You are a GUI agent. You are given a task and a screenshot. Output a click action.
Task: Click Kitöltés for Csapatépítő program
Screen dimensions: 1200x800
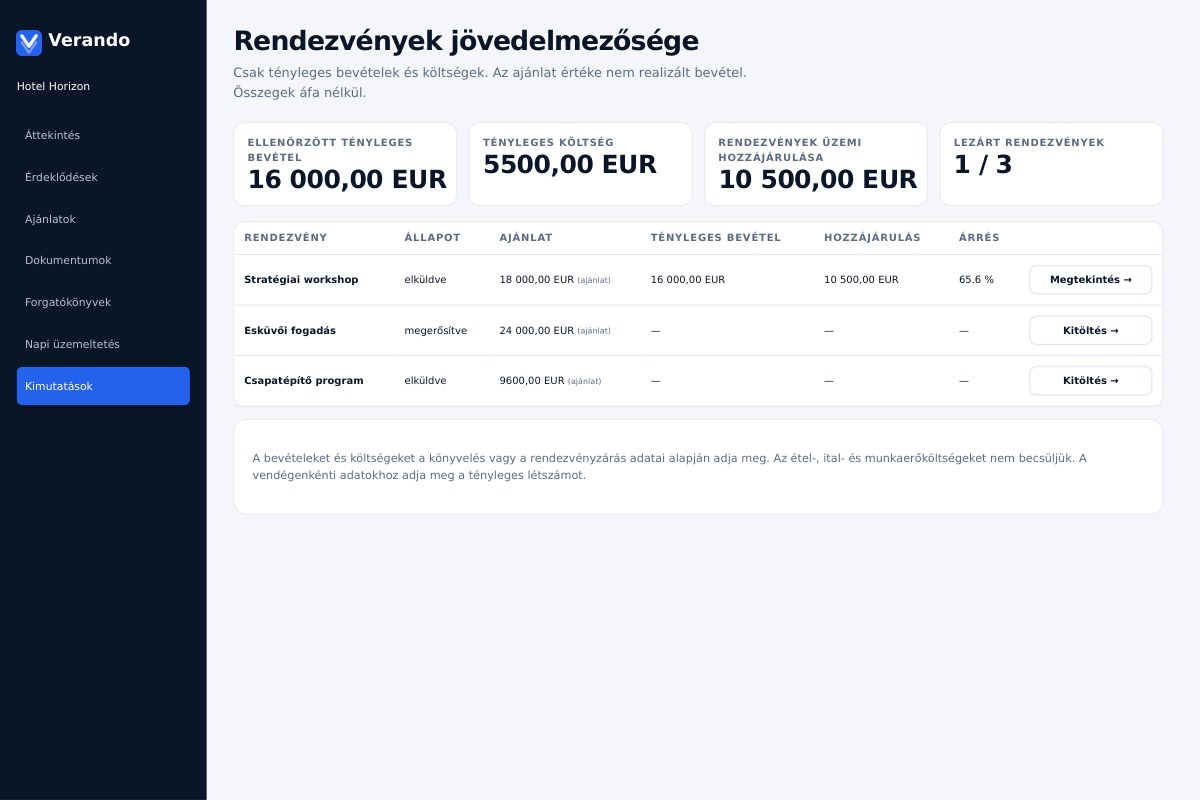[1090, 381]
